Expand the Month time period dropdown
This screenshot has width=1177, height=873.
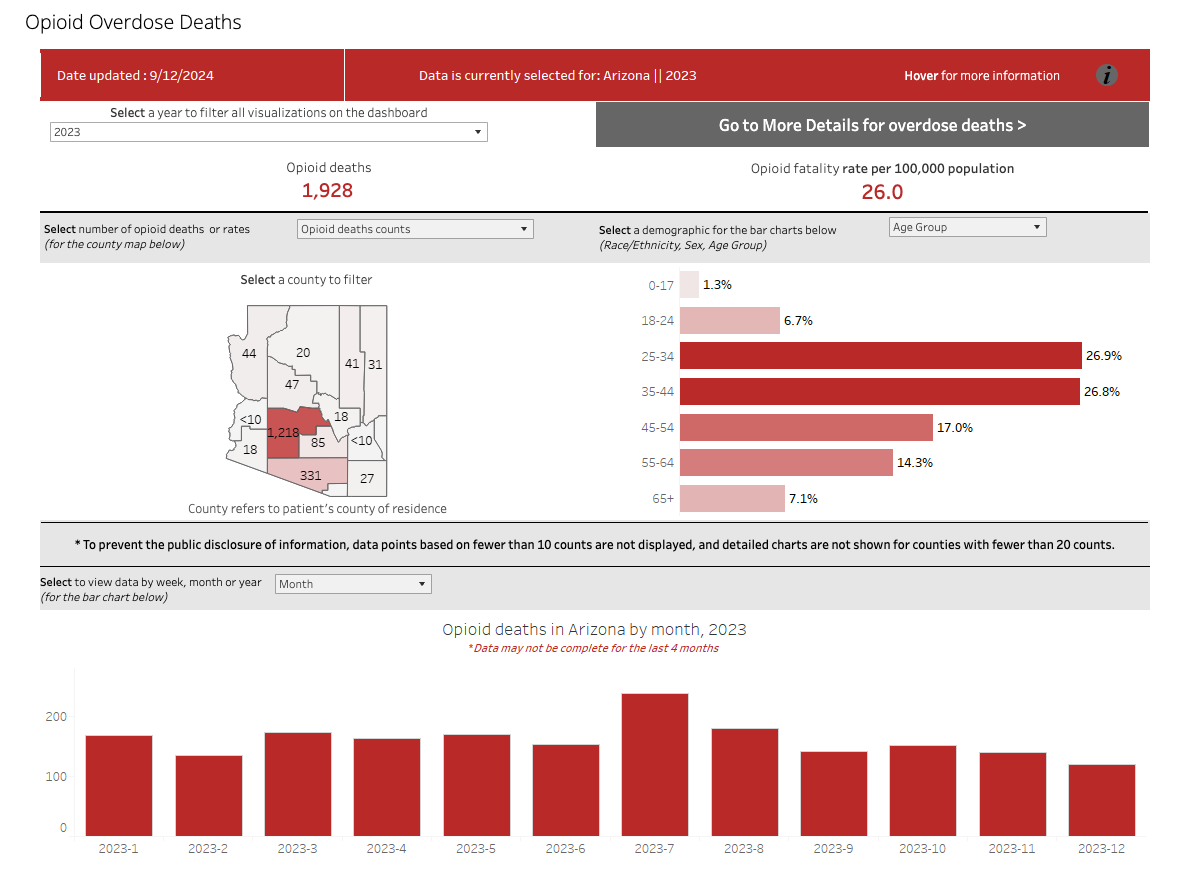(352, 584)
